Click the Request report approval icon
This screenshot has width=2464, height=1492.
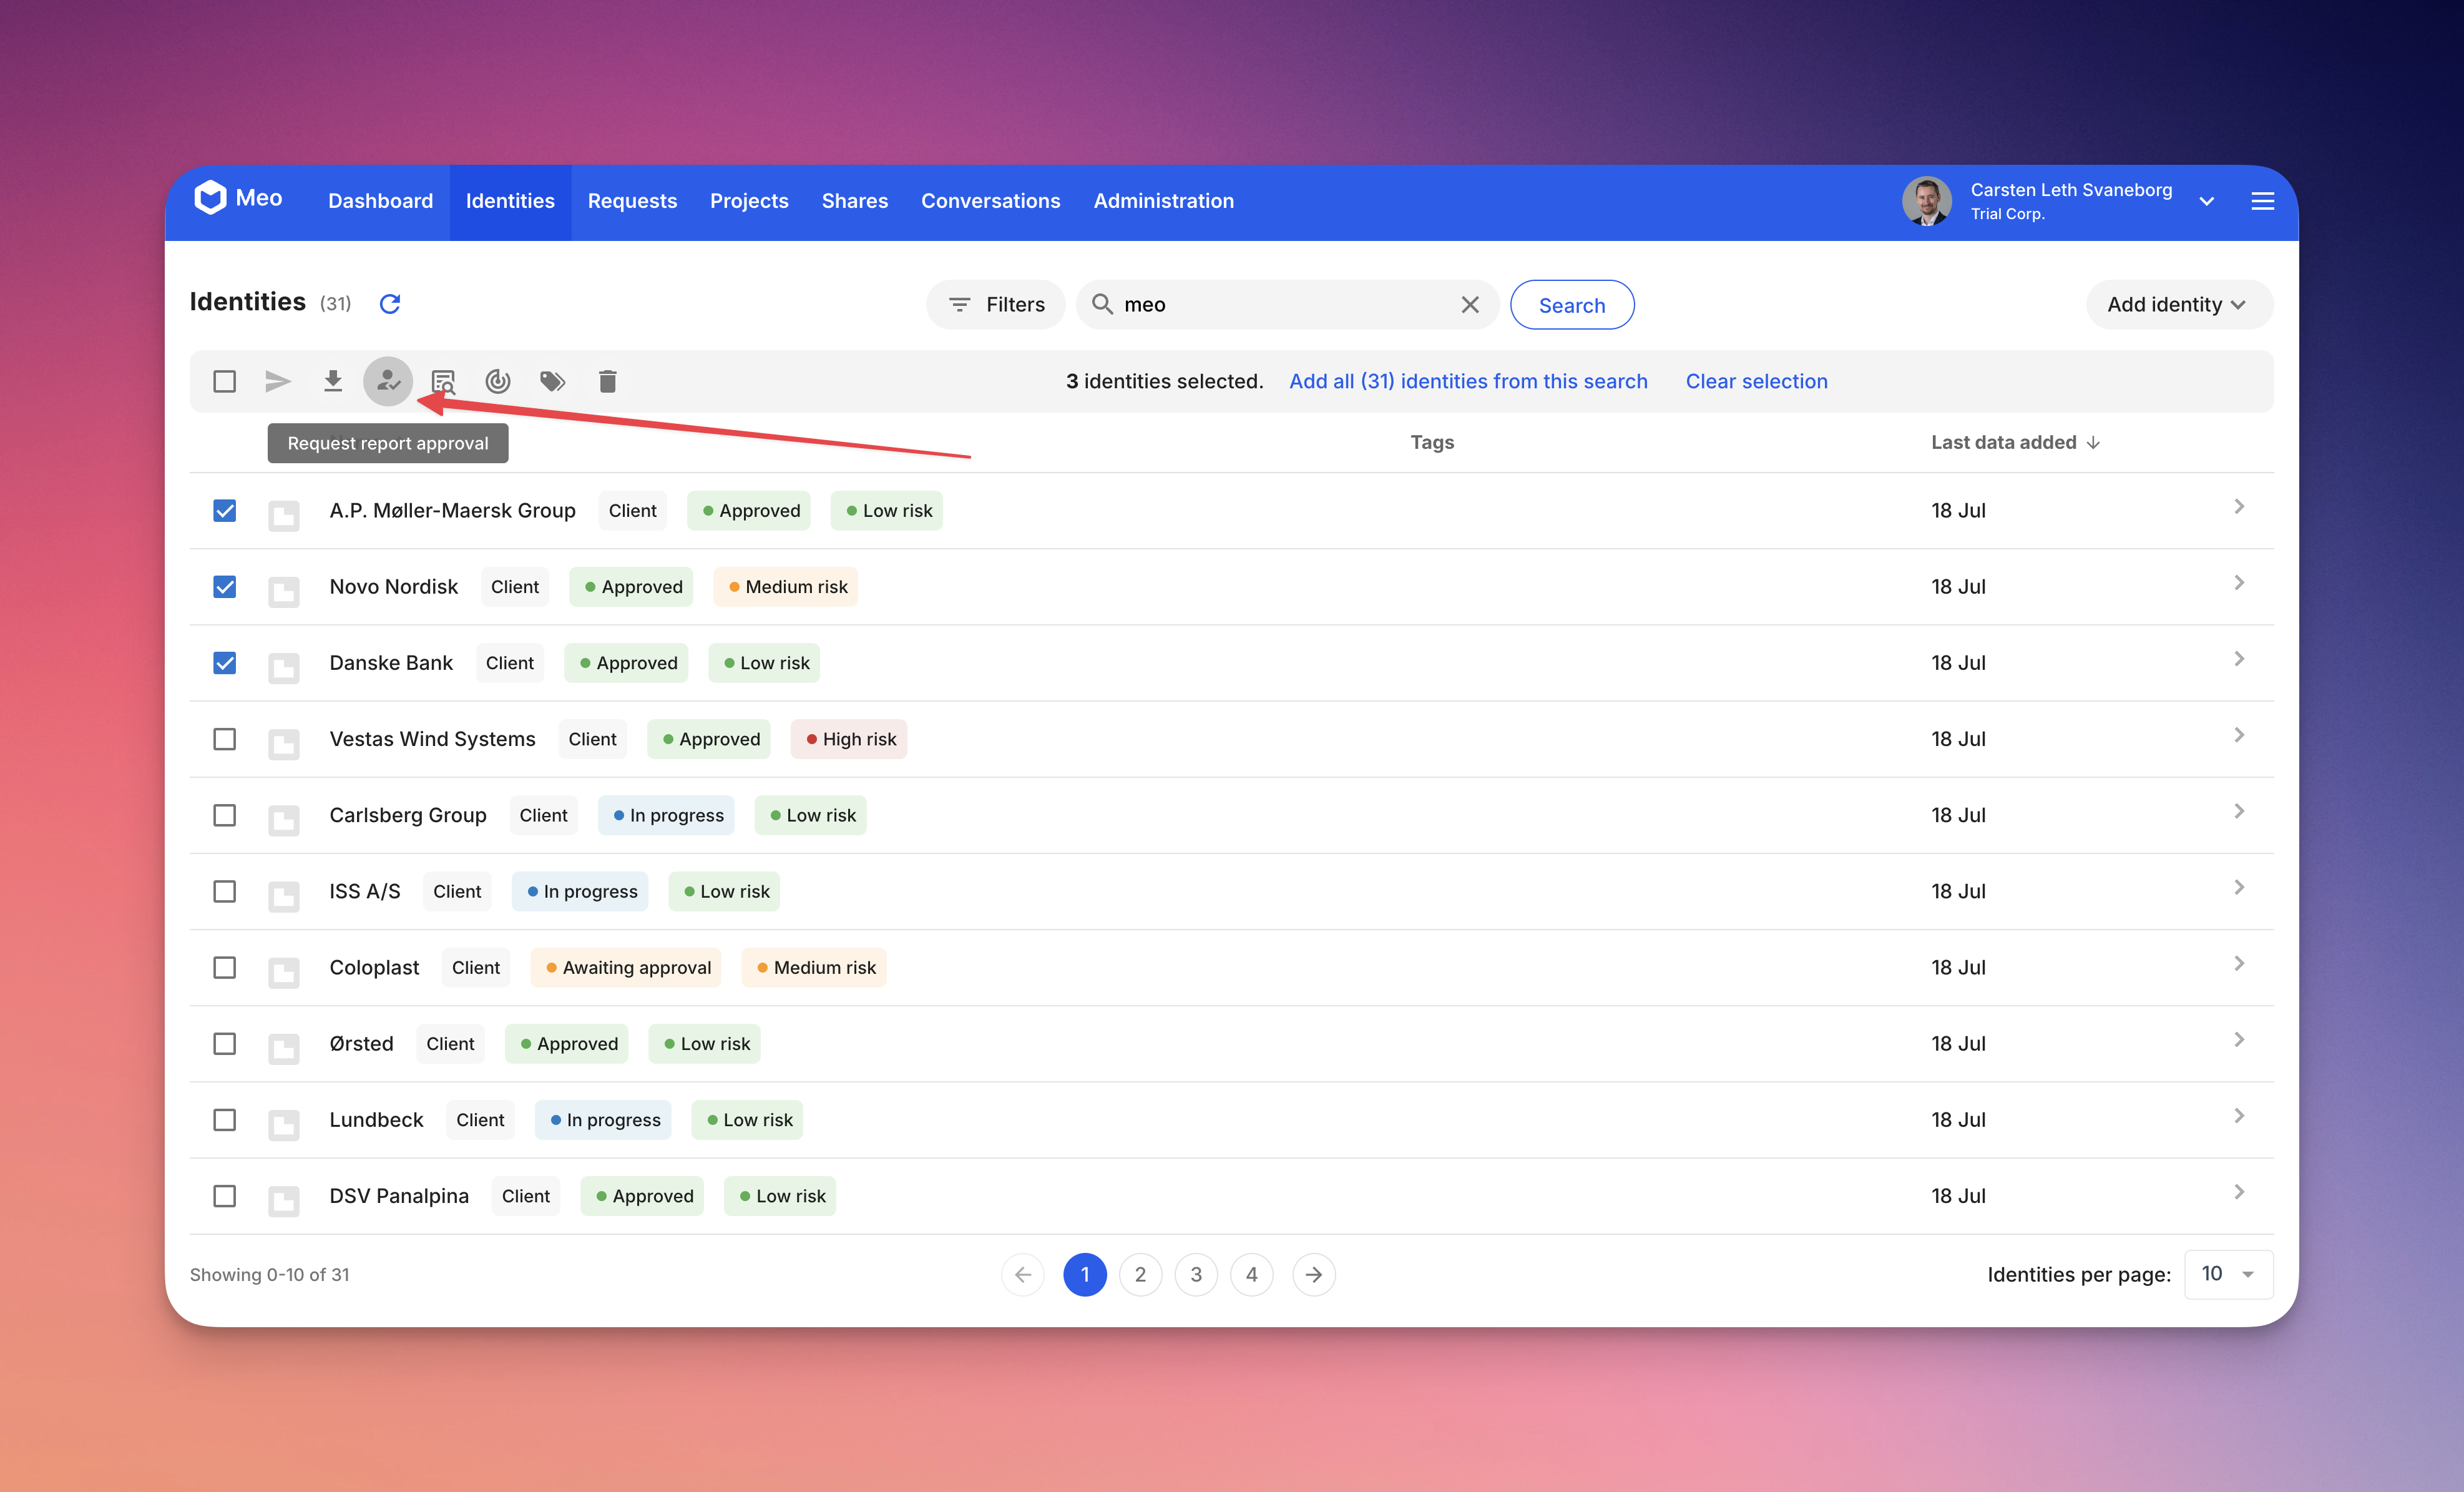[388, 381]
